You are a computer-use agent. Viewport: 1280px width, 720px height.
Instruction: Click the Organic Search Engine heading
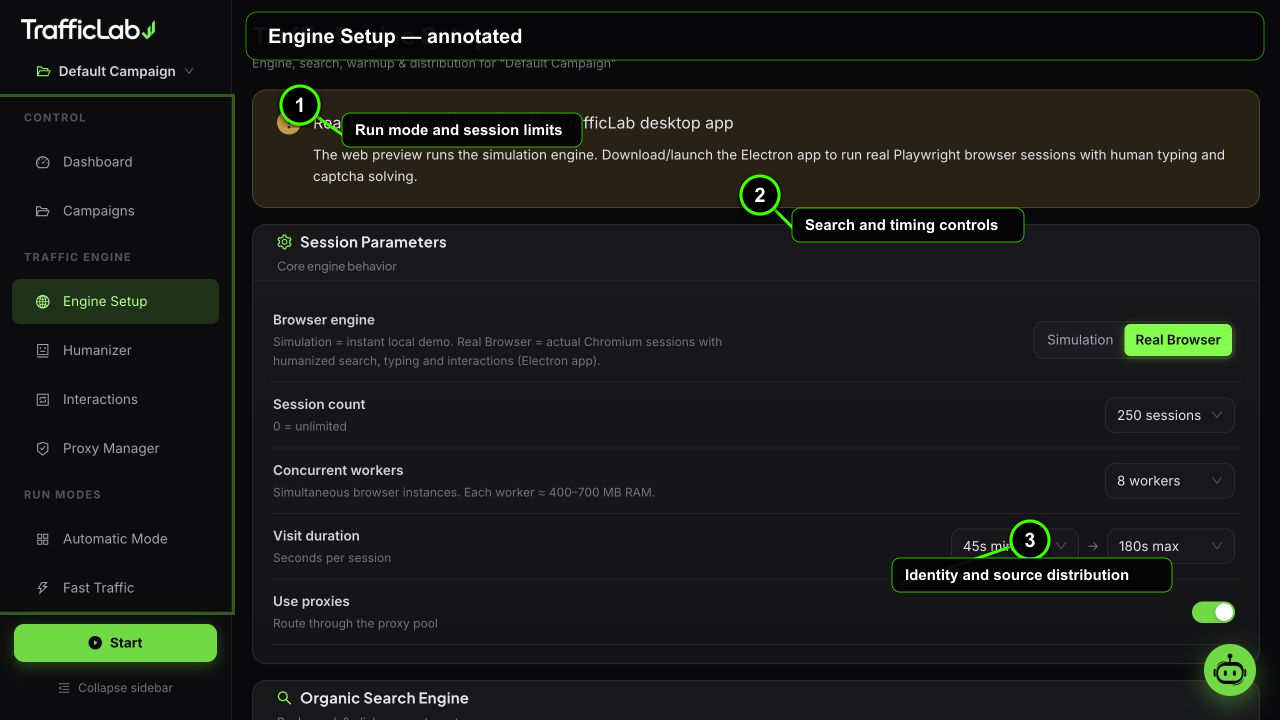384,698
